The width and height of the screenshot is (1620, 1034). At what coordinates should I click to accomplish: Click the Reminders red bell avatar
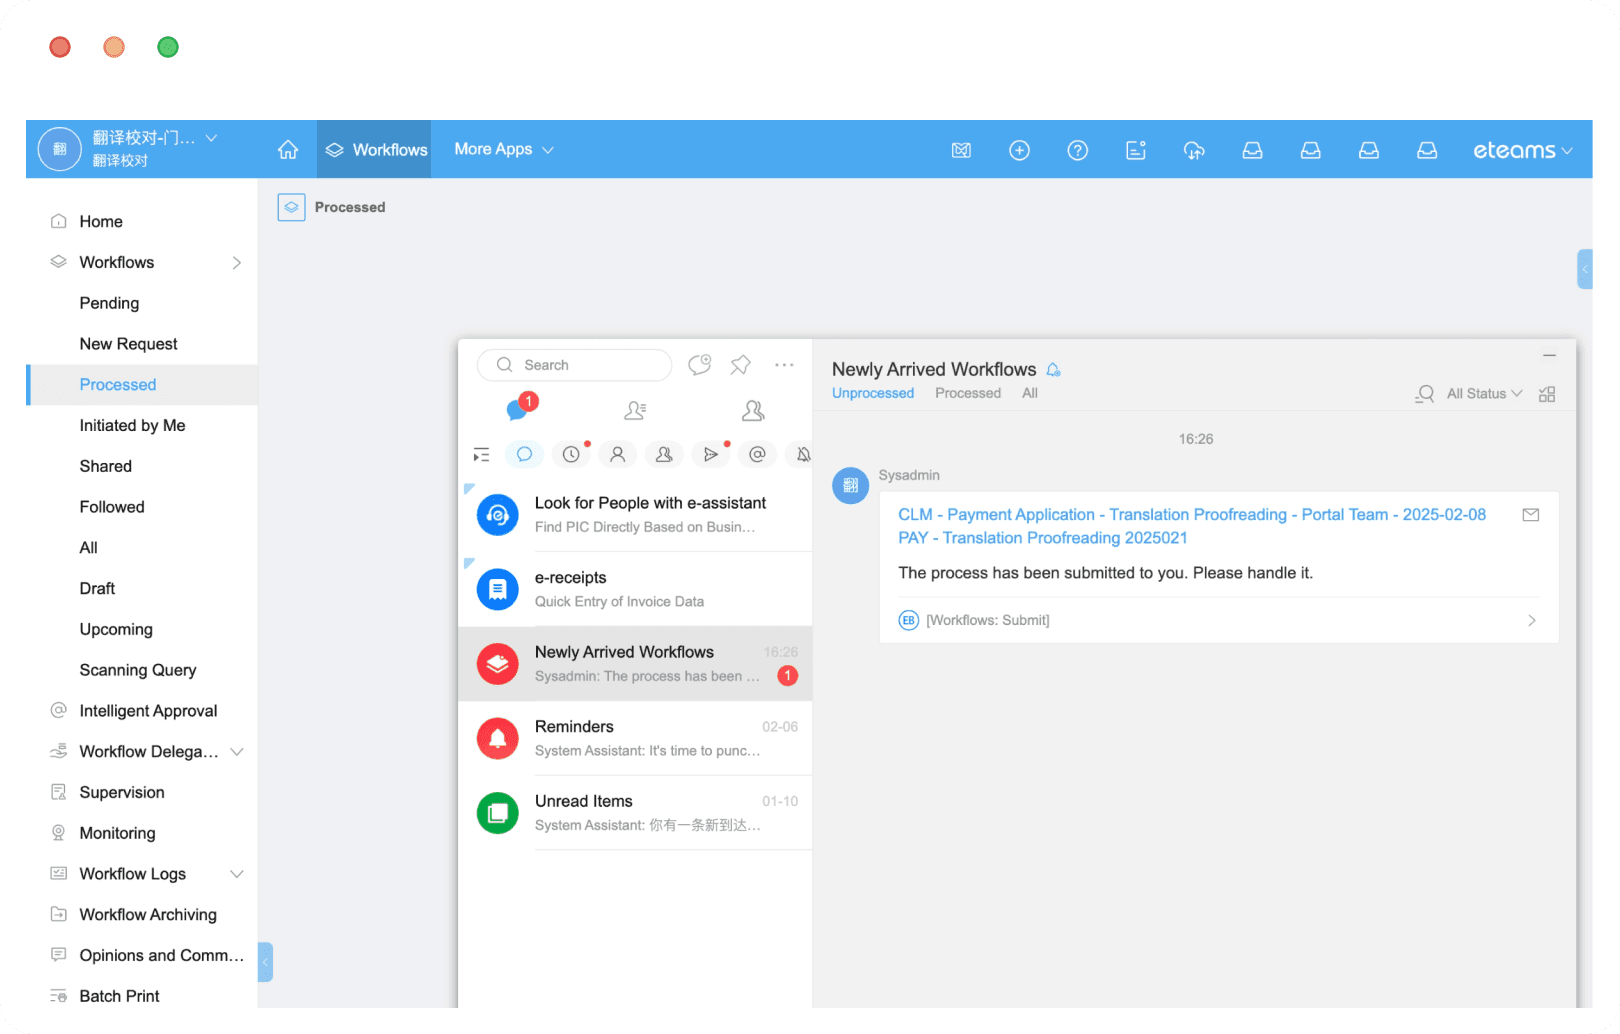[x=498, y=739]
